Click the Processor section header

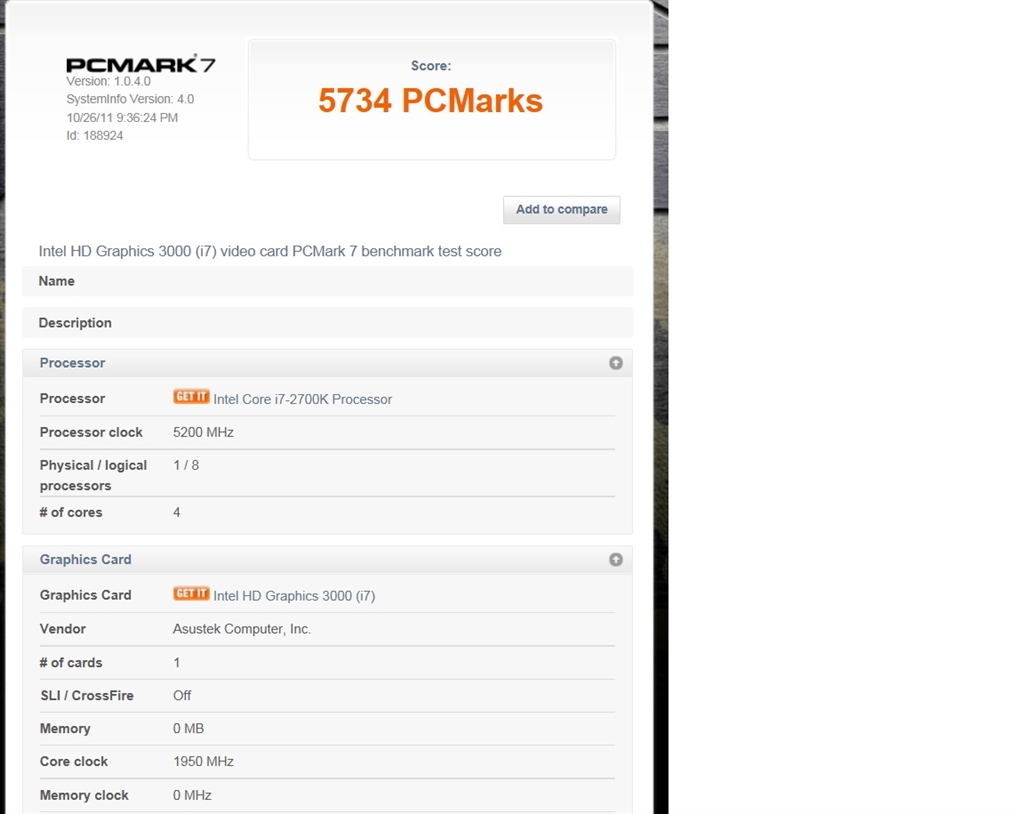(x=327, y=363)
